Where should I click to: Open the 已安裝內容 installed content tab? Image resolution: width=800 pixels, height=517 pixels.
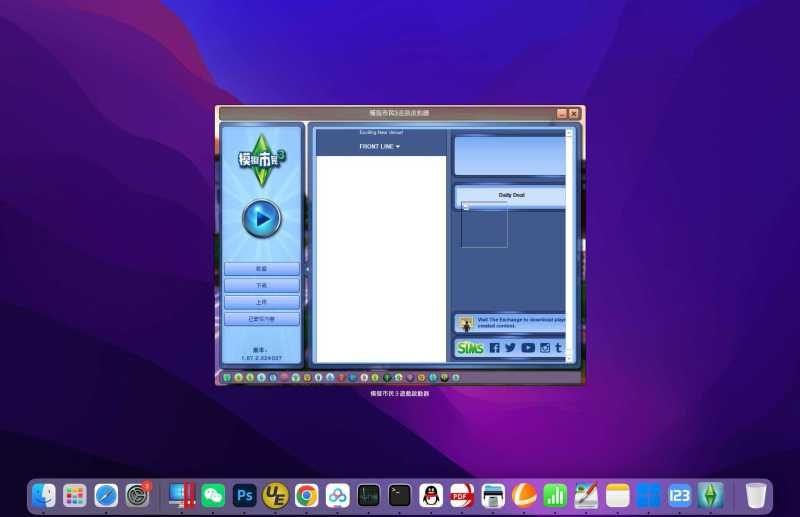tap(261, 319)
